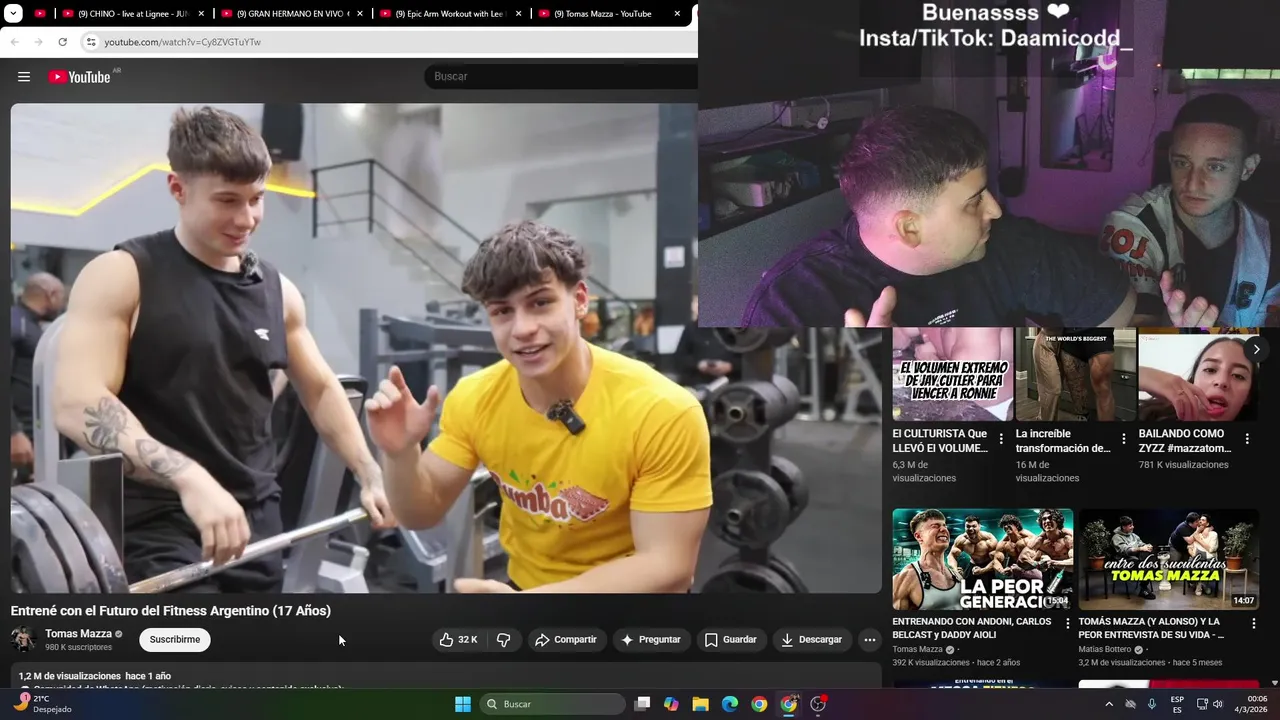
Task: Open Tomas Mazza channel name link
Action: (78, 634)
